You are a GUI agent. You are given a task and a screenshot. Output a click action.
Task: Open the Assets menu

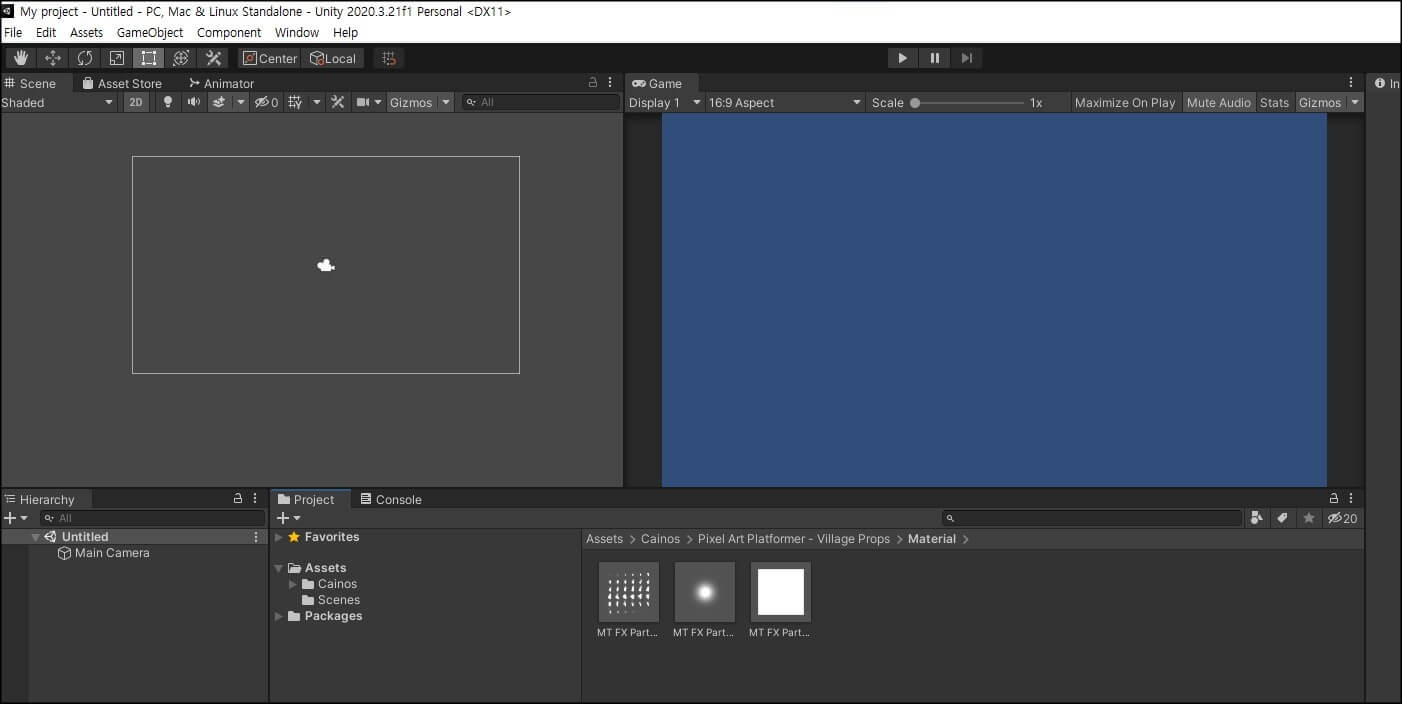click(86, 32)
